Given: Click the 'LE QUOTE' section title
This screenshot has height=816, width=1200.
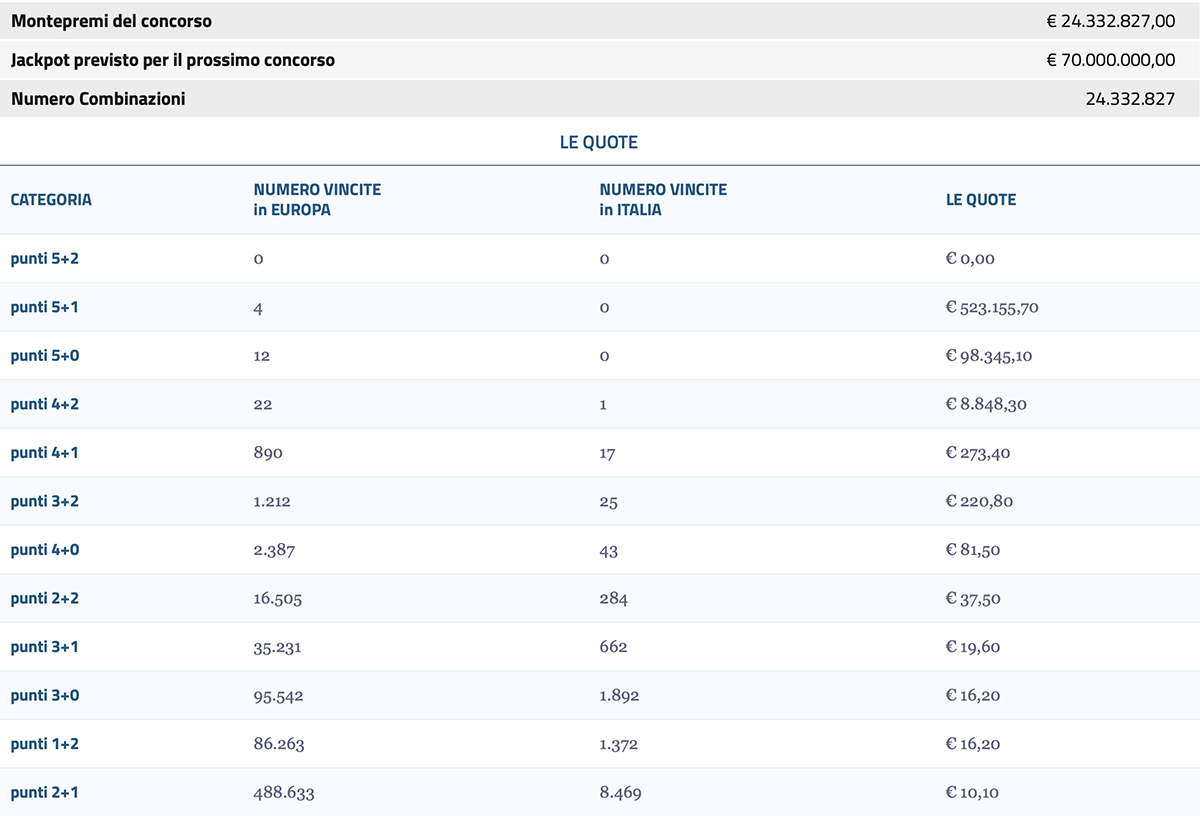Looking at the screenshot, I should [x=598, y=142].
